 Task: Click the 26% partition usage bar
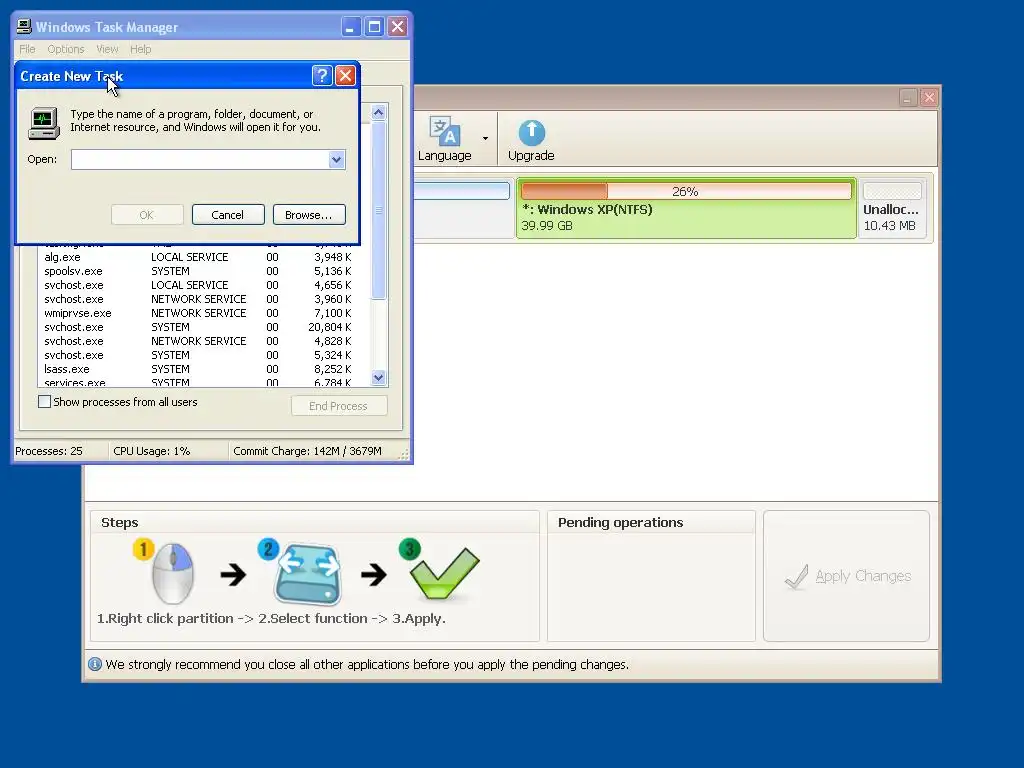686,191
